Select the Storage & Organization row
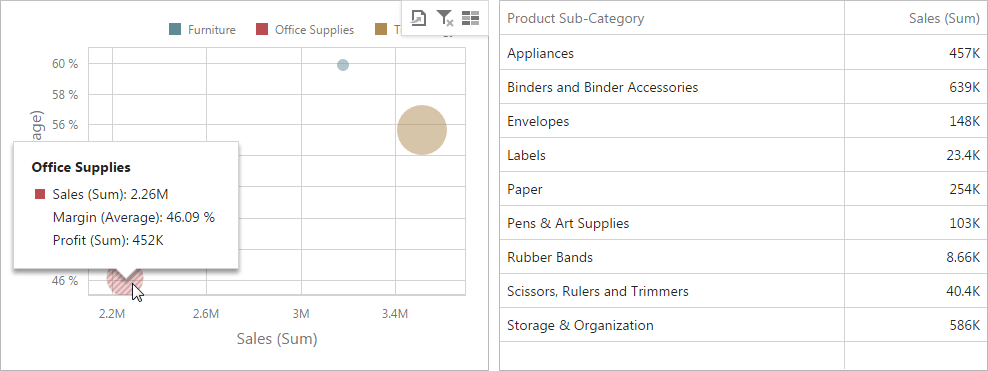This screenshot has width=988, height=371. pos(744,325)
